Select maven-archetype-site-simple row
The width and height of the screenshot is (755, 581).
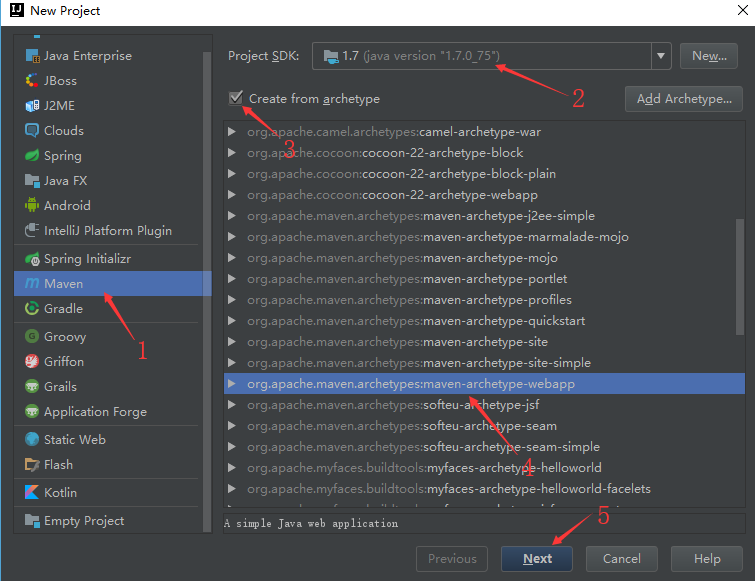click(x=484, y=363)
